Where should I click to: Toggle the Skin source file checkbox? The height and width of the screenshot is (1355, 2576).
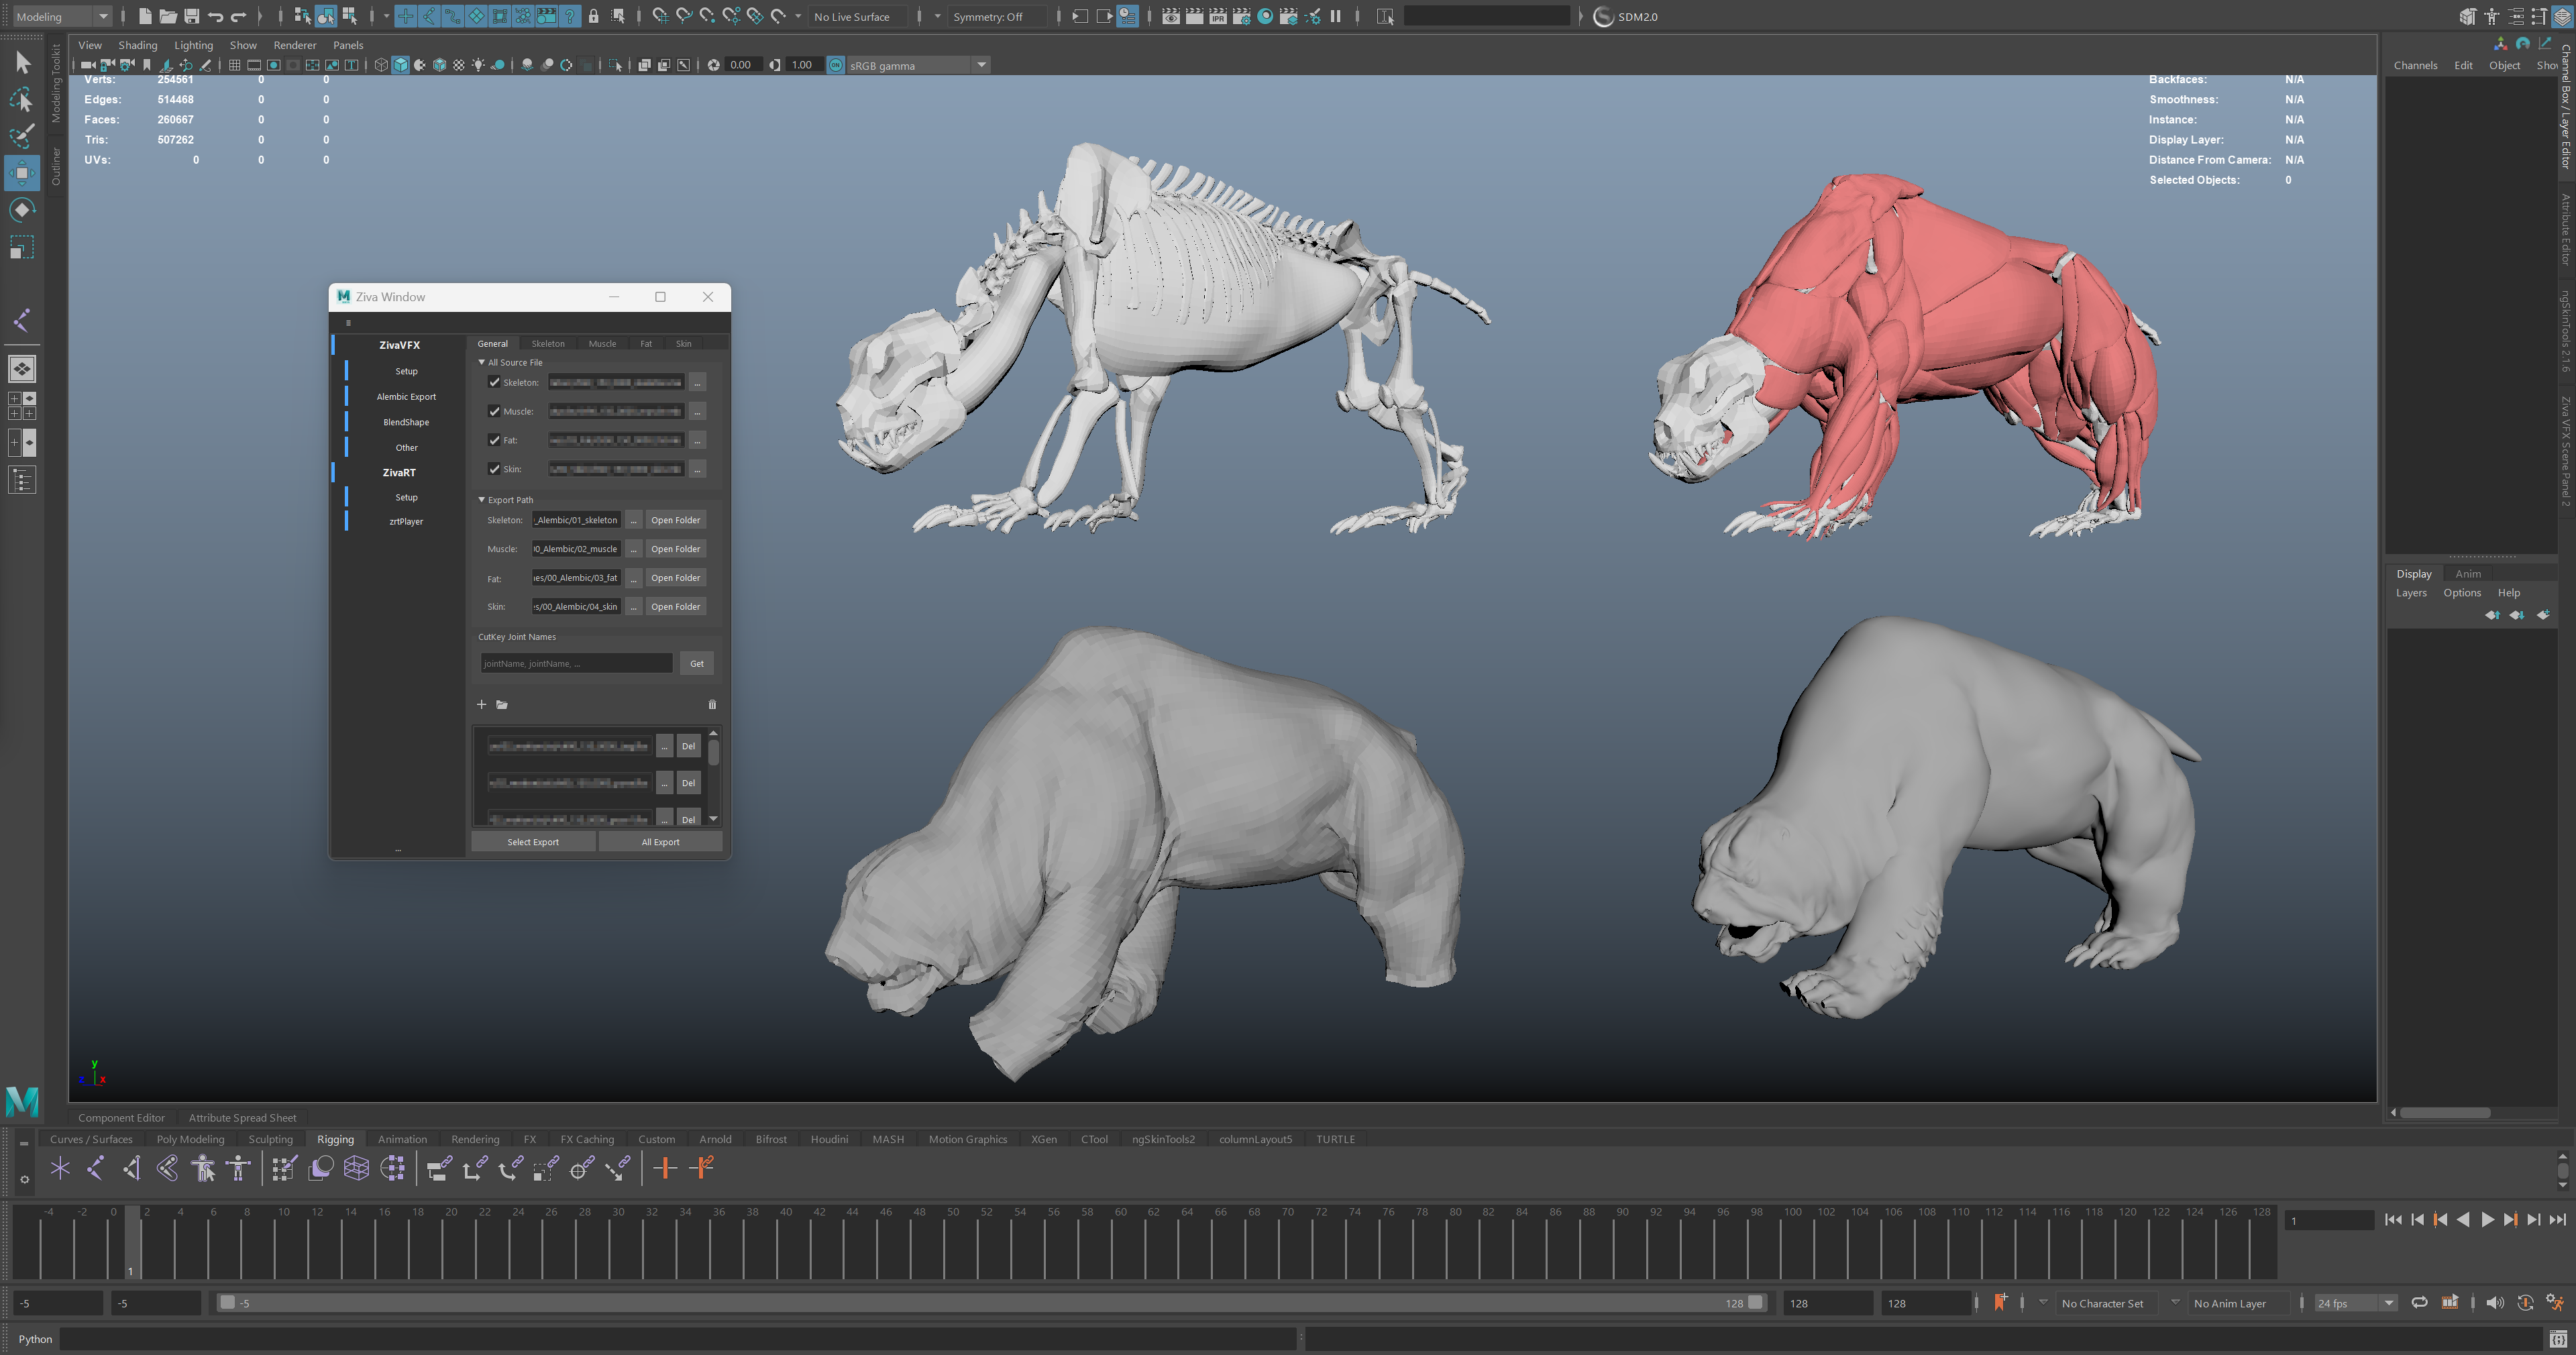click(x=494, y=469)
